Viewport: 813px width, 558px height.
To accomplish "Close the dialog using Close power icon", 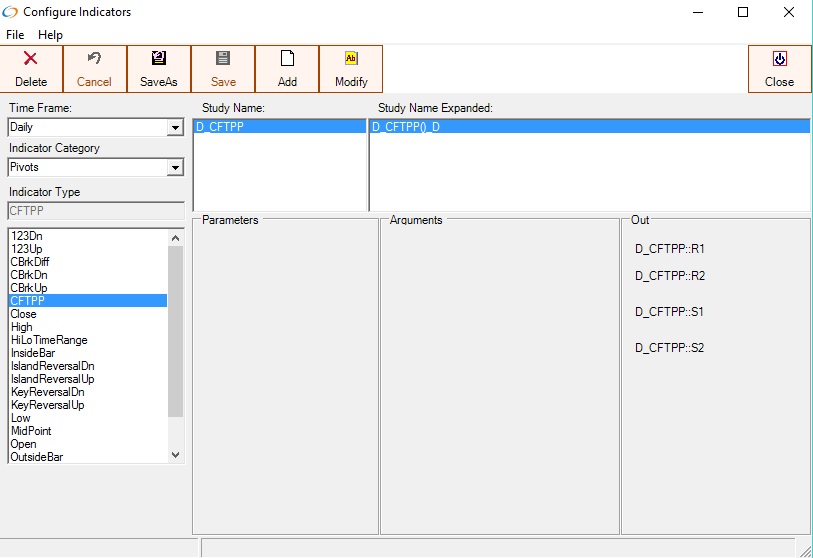I will pos(779,59).
